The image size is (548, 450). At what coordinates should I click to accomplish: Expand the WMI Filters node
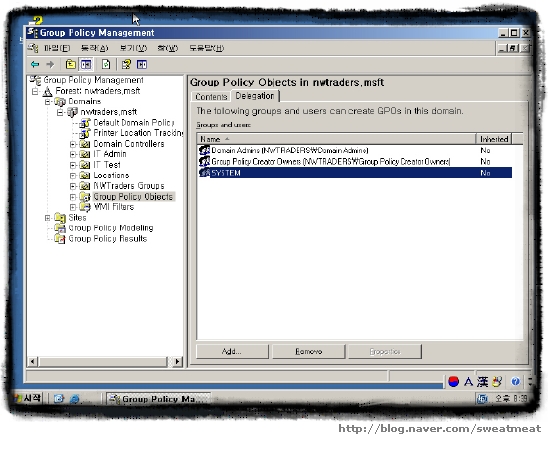click(x=72, y=208)
